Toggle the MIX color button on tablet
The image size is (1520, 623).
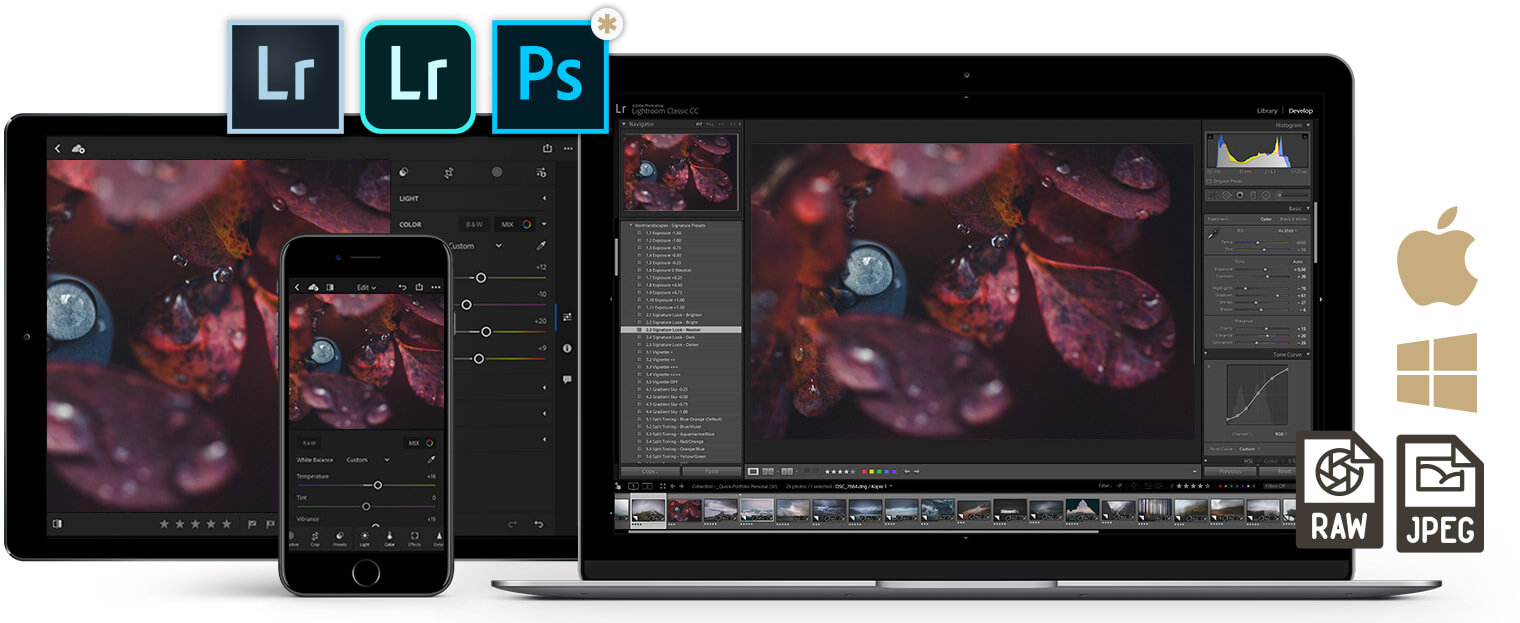pos(516,224)
